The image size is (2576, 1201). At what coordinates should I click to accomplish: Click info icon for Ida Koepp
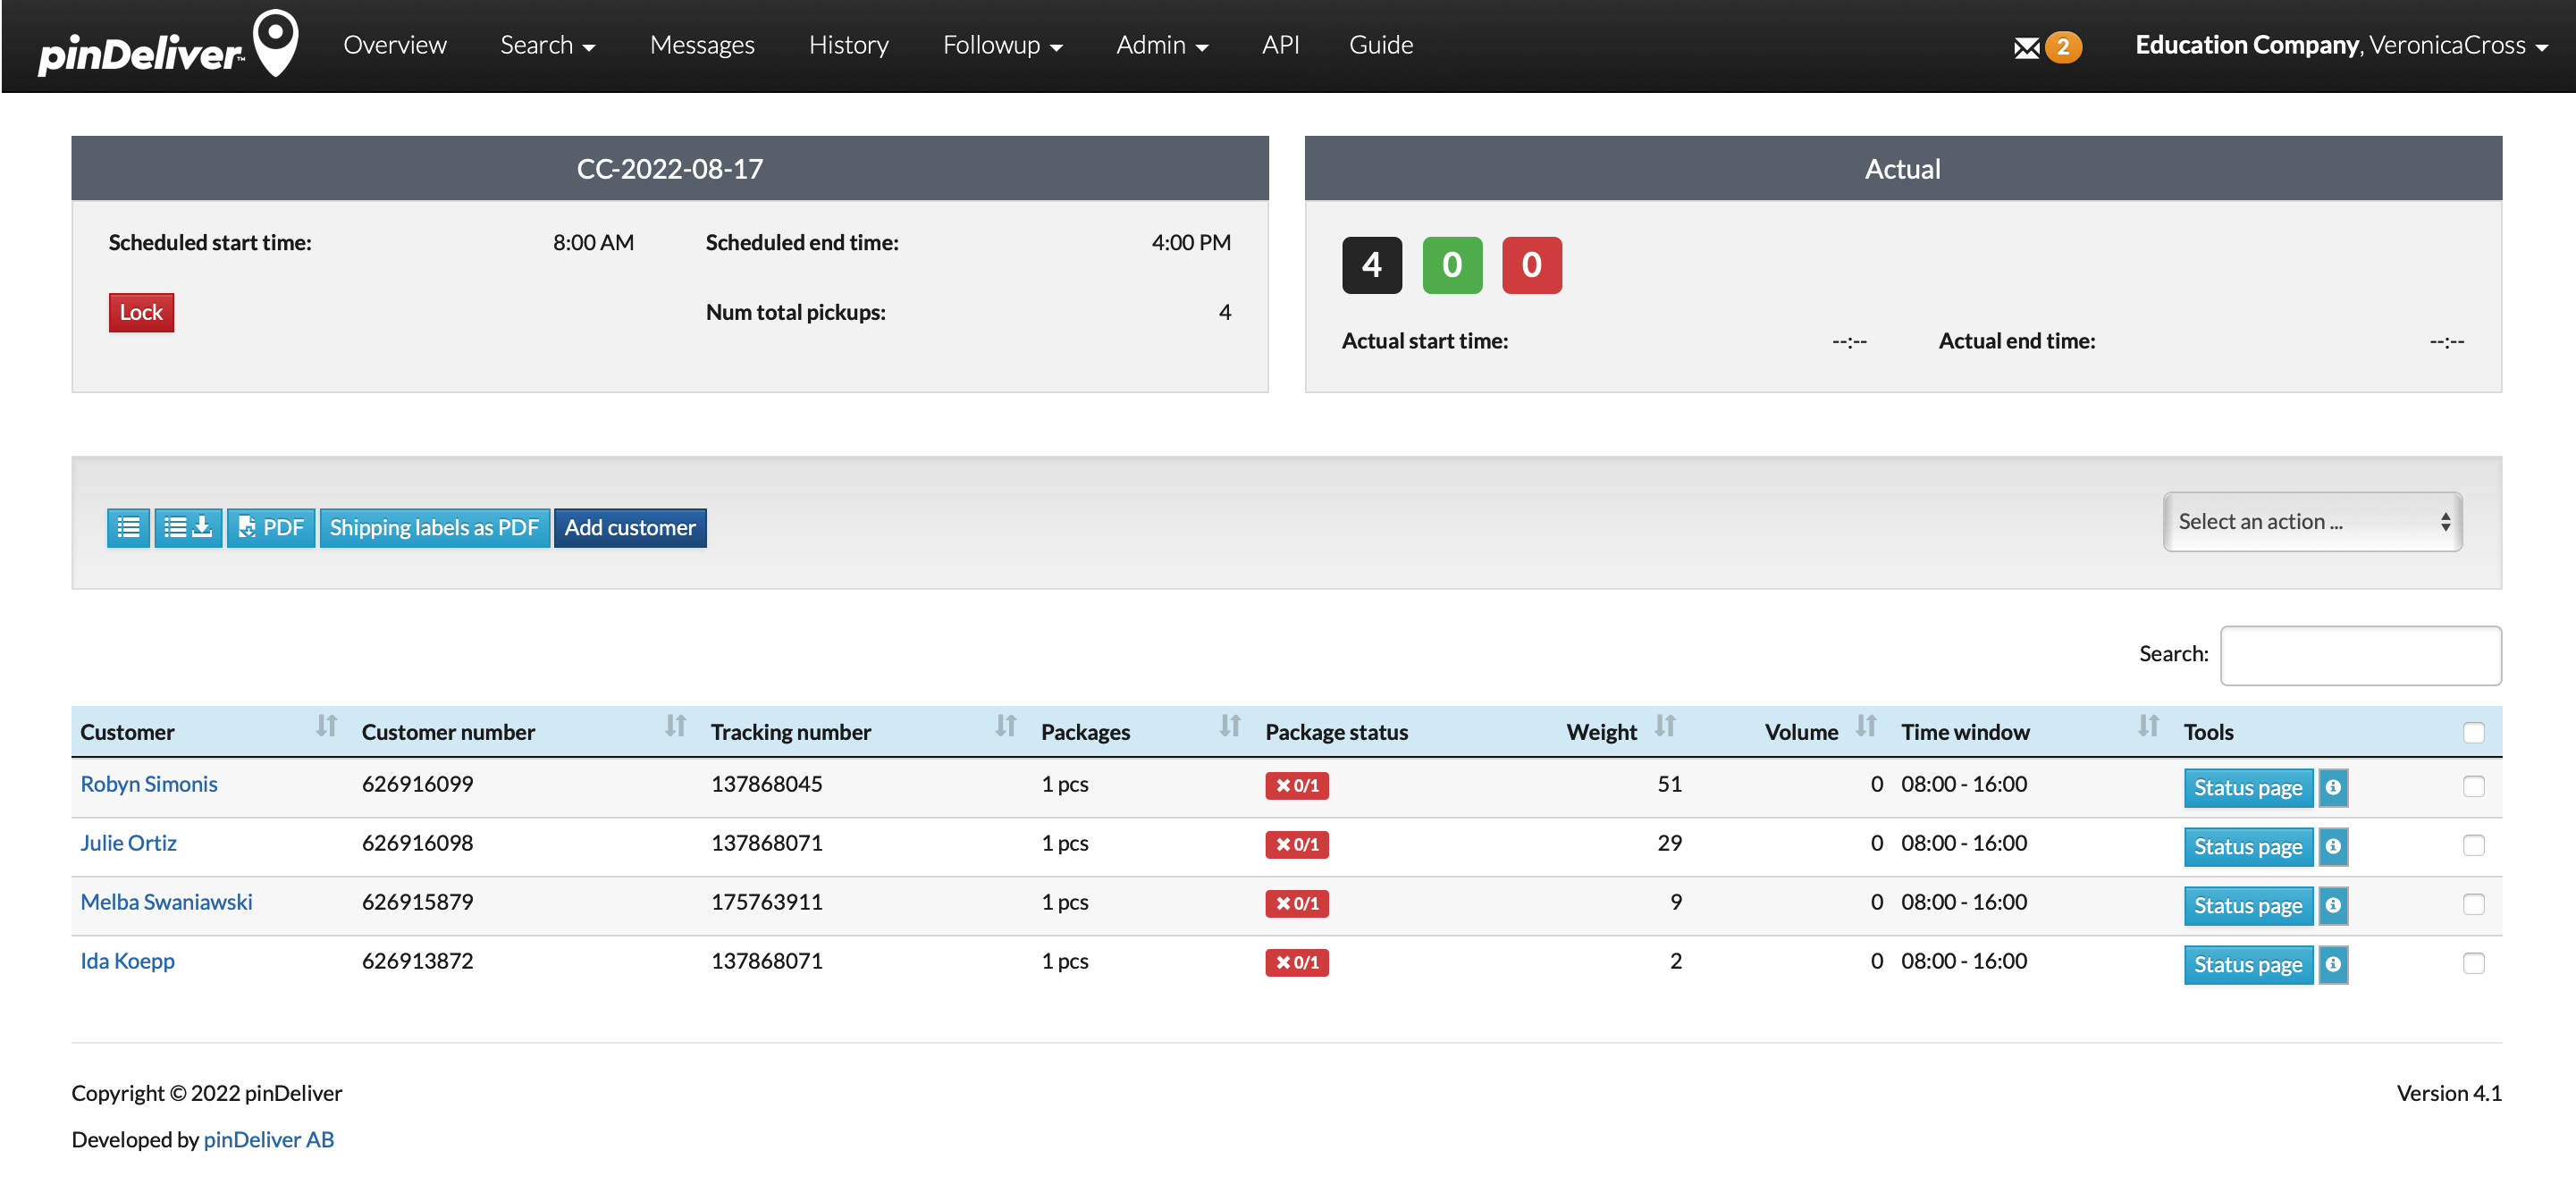(2332, 964)
